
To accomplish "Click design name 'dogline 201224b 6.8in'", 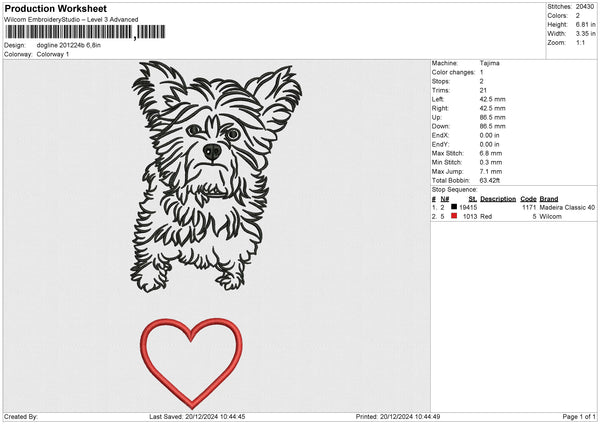I will [68, 45].
